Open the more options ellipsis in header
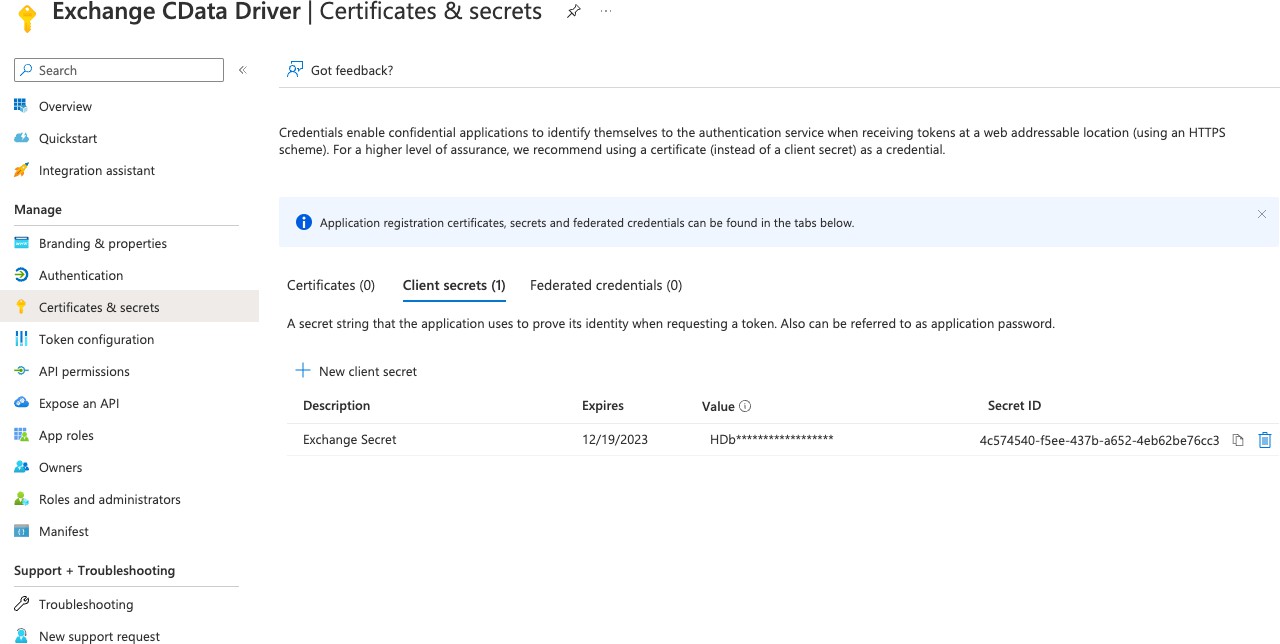 (x=606, y=12)
